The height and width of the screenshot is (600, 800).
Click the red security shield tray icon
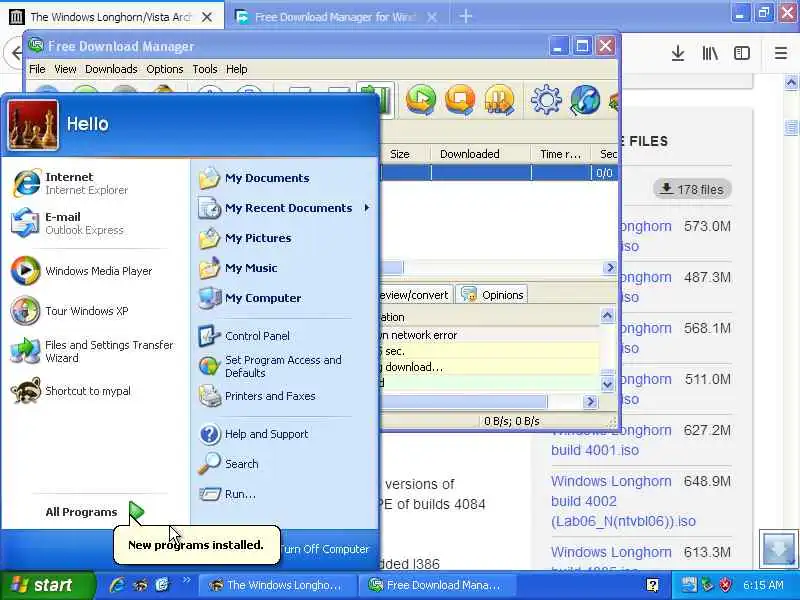(x=725, y=585)
